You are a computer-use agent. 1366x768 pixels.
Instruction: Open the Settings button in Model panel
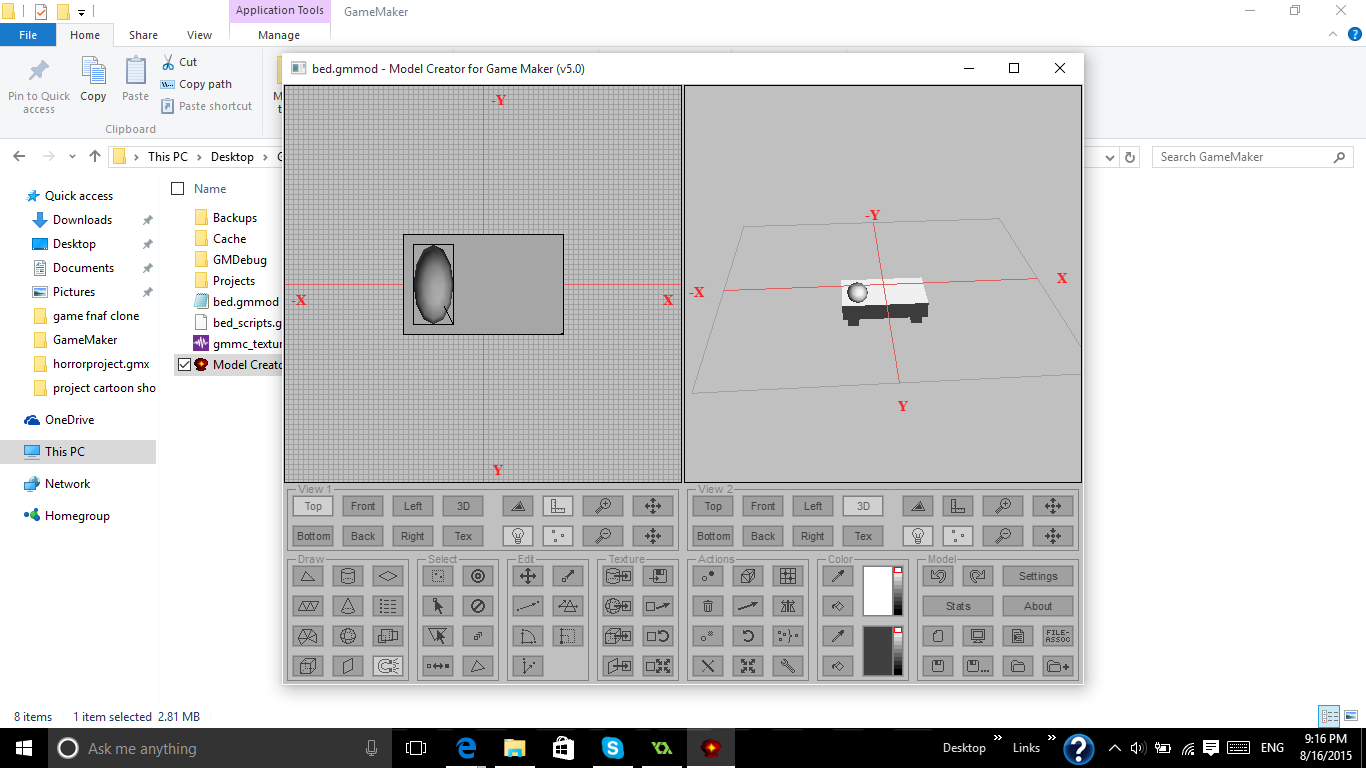[x=1038, y=576]
